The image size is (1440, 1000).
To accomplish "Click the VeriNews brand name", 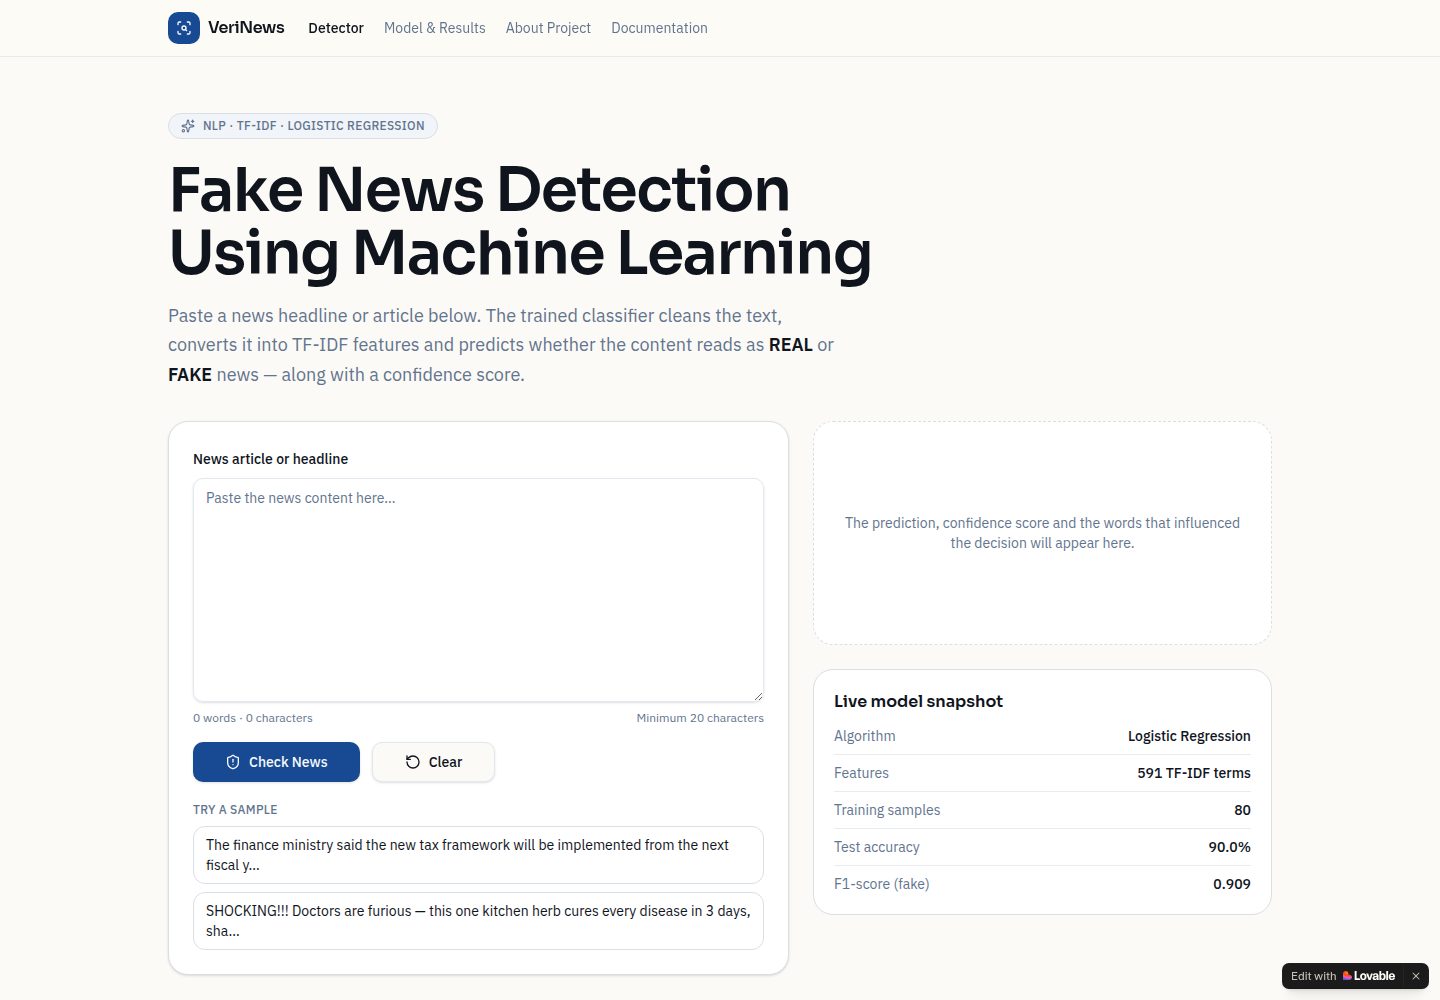I will (246, 28).
